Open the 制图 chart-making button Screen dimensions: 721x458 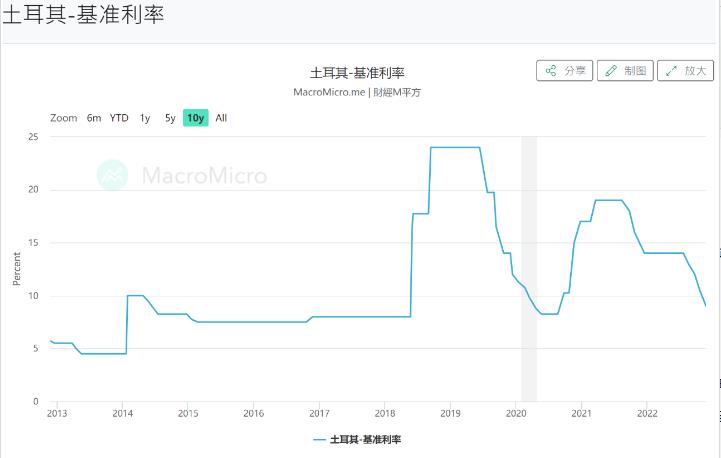pyautogui.click(x=625, y=71)
